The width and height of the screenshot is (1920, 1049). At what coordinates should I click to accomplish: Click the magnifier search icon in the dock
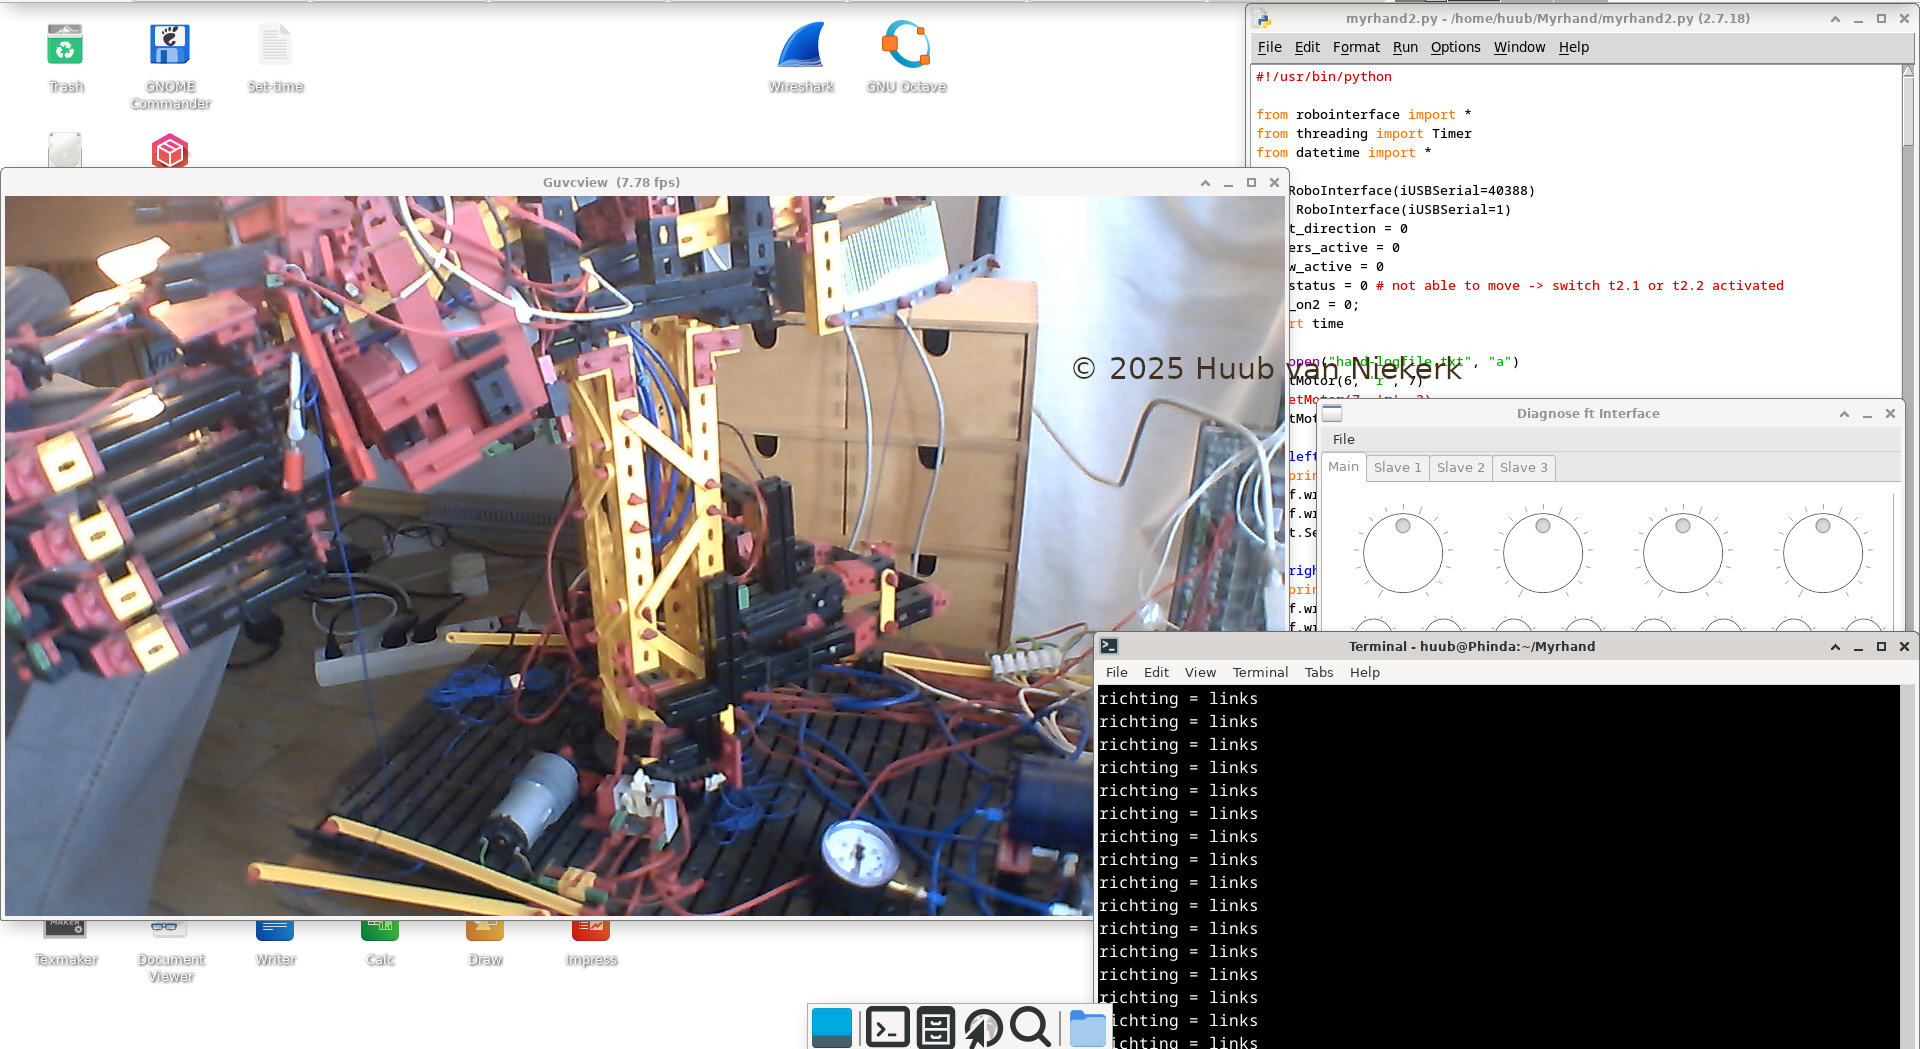1031,1027
